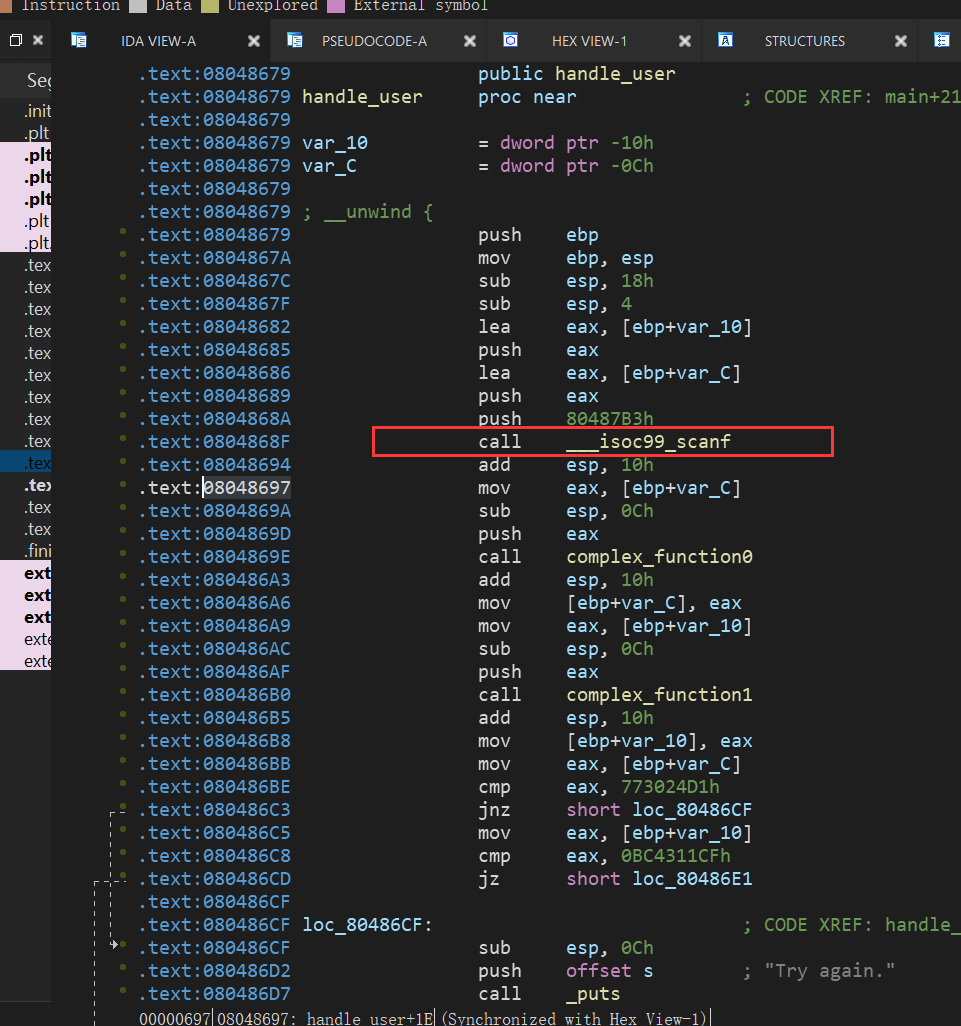The height and width of the screenshot is (1026, 961).
Task: Select the constant 0BC4311CFh in cmp
Action: [x=675, y=856]
